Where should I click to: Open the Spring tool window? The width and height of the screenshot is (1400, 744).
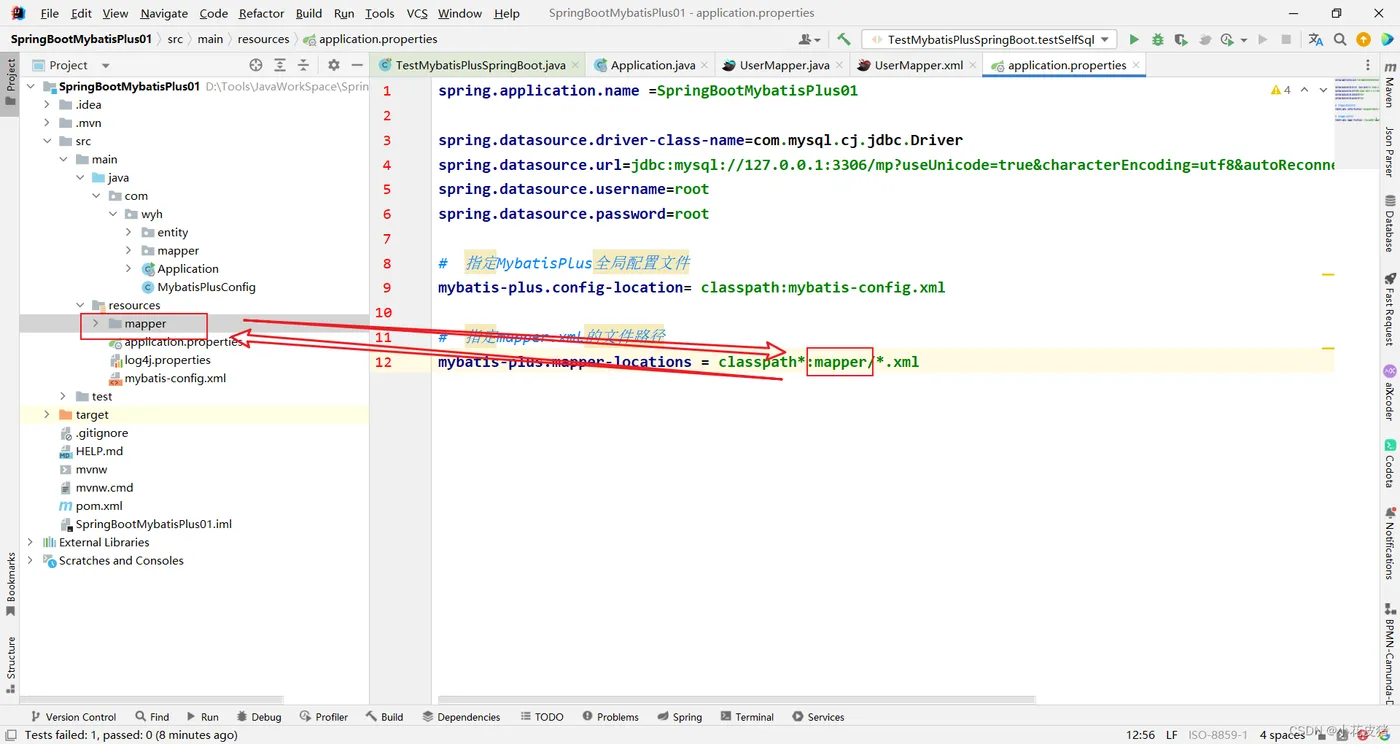click(679, 717)
